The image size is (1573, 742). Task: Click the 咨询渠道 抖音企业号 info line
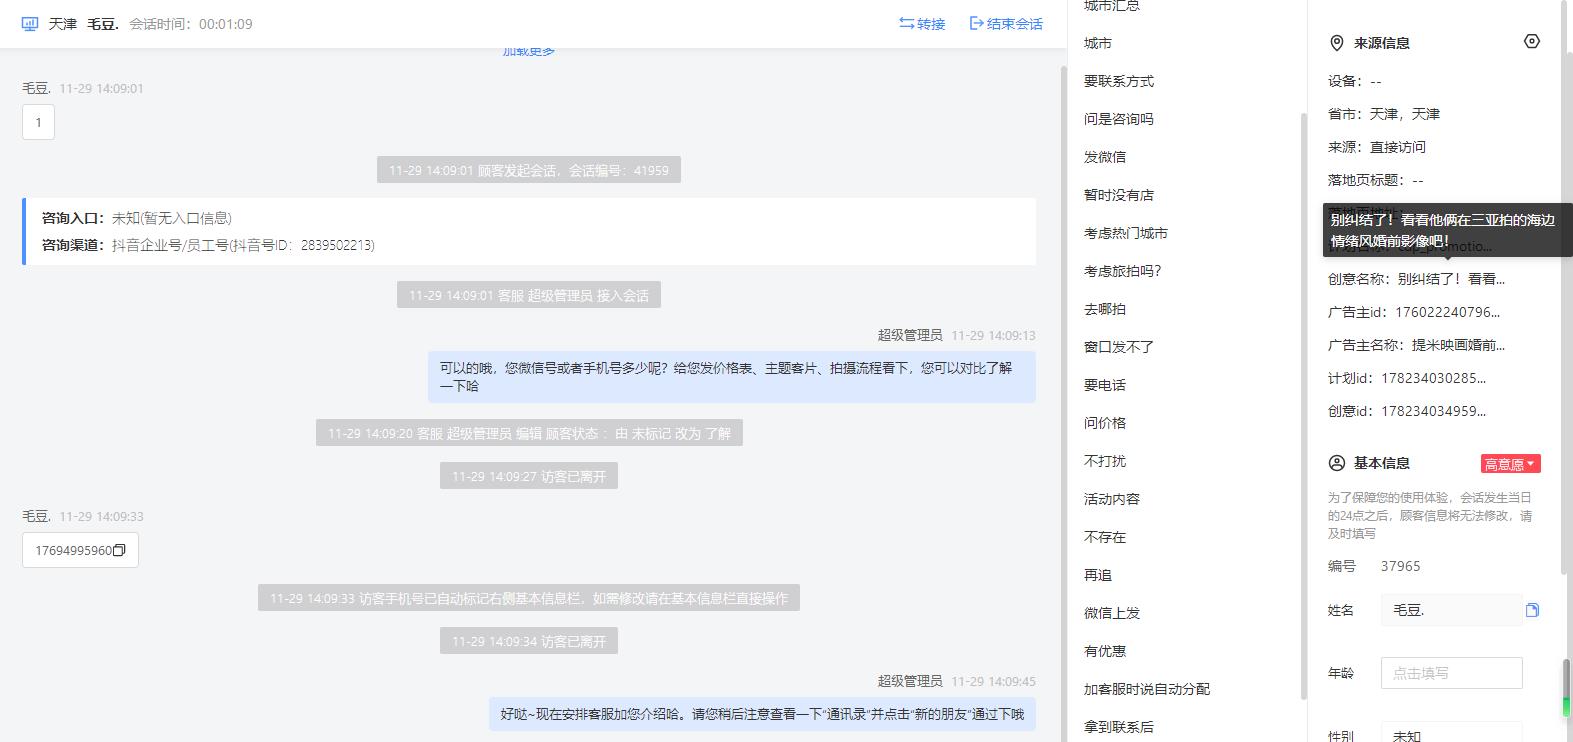click(x=208, y=245)
